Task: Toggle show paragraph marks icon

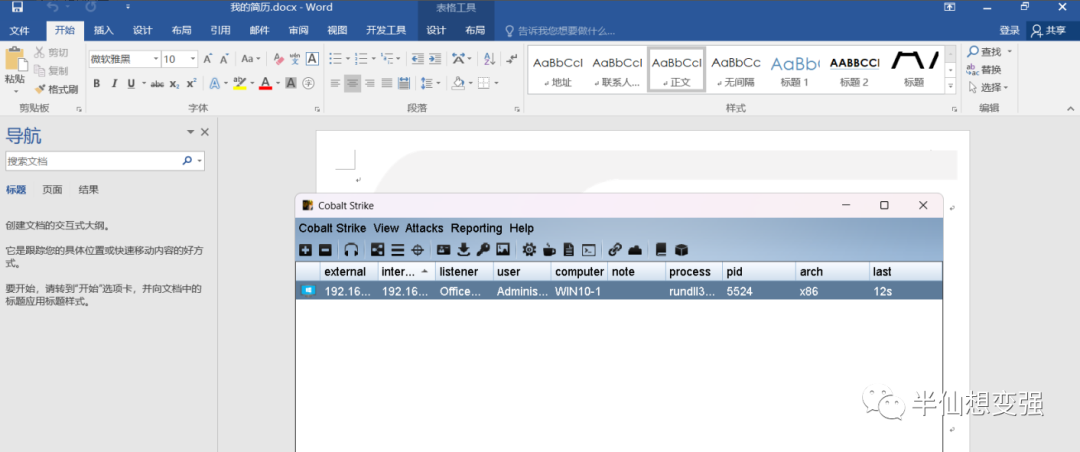Action: click(x=511, y=59)
